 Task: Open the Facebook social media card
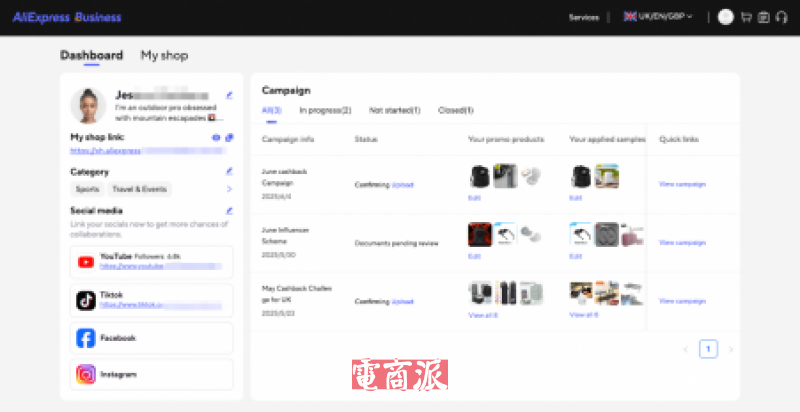pyautogui.click(x=151, y=338)
